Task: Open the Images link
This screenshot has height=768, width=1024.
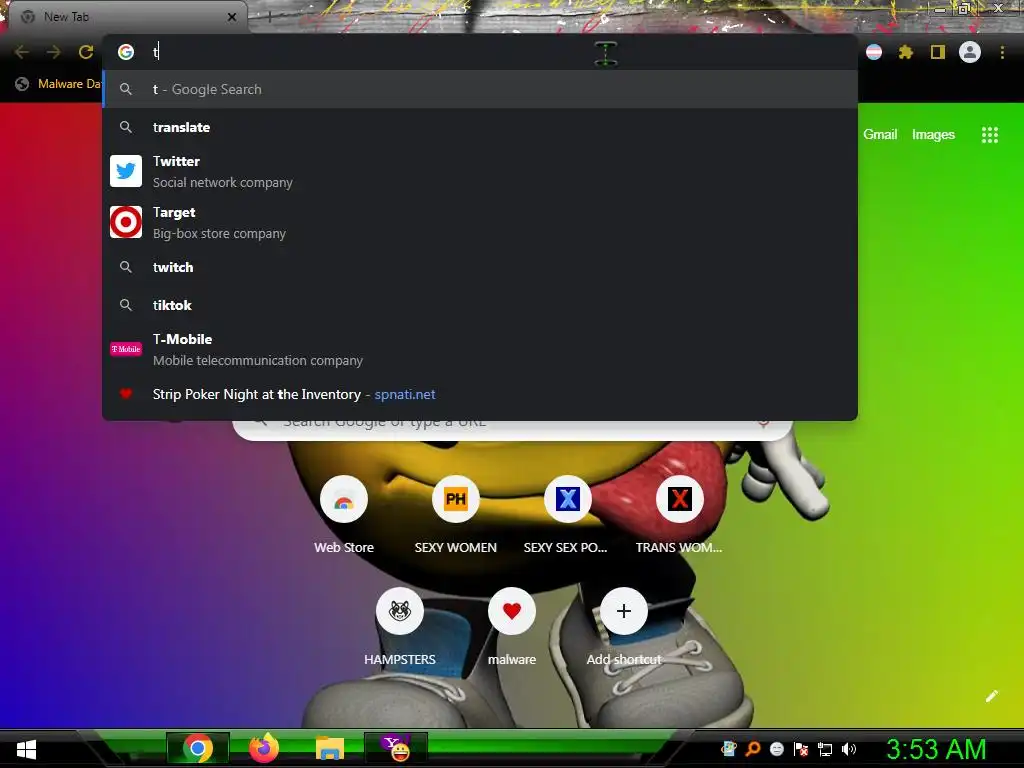Action: 933,135
